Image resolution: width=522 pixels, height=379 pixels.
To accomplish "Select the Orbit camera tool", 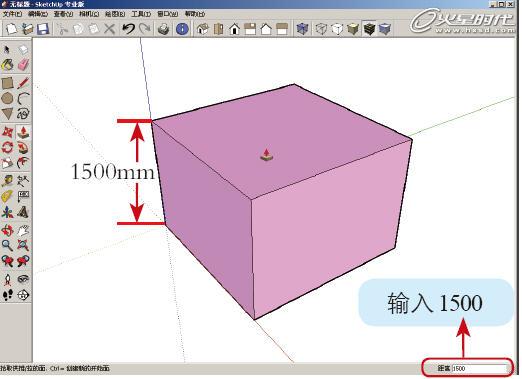I will 7,230.
